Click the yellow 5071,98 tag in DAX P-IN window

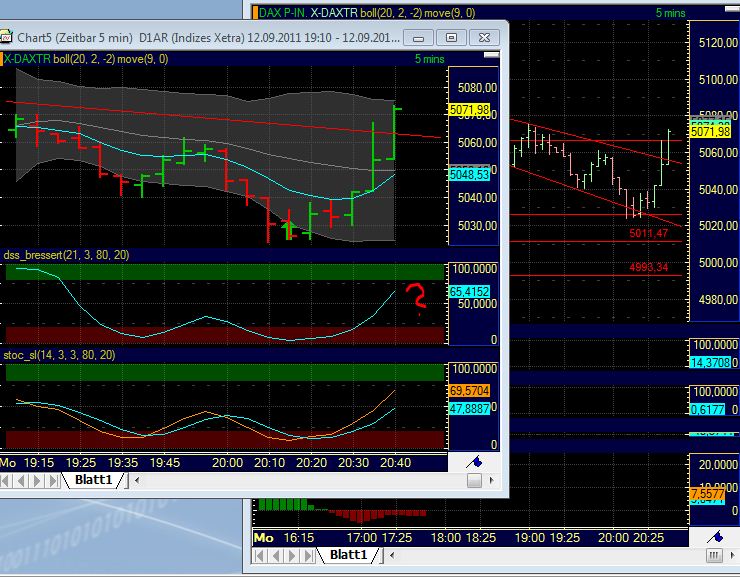point(711,131)
